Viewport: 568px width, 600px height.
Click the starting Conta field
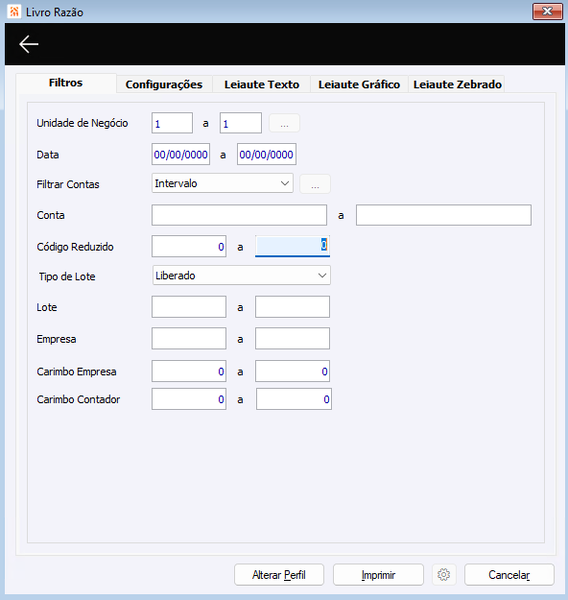[x=239, y=215]
